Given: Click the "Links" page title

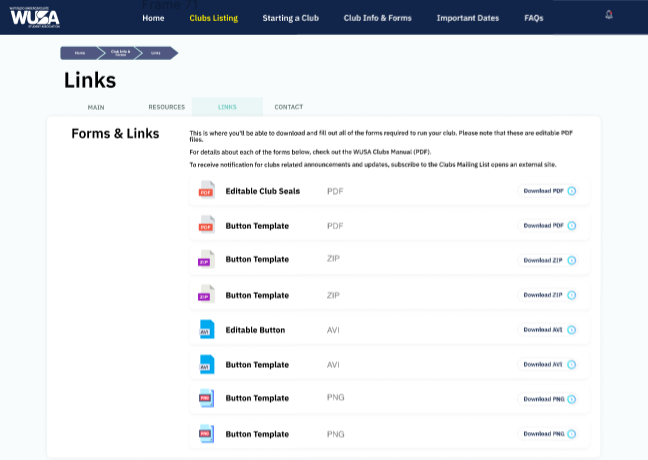Looking at the screenshot, I should (90, 80).
